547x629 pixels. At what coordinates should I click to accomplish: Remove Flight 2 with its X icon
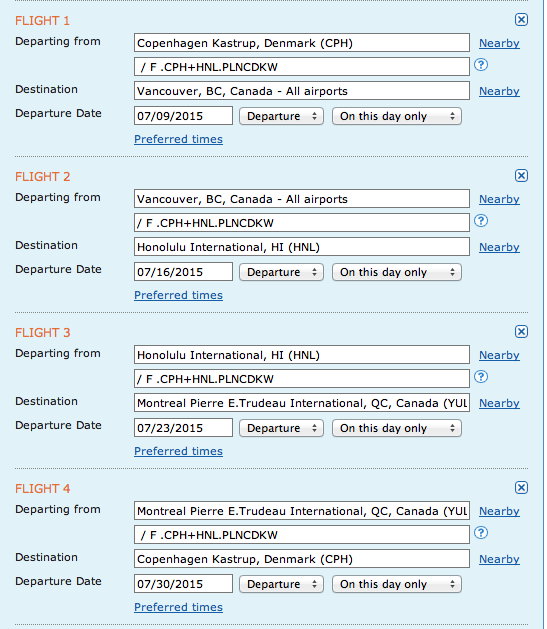pos(521,175)
